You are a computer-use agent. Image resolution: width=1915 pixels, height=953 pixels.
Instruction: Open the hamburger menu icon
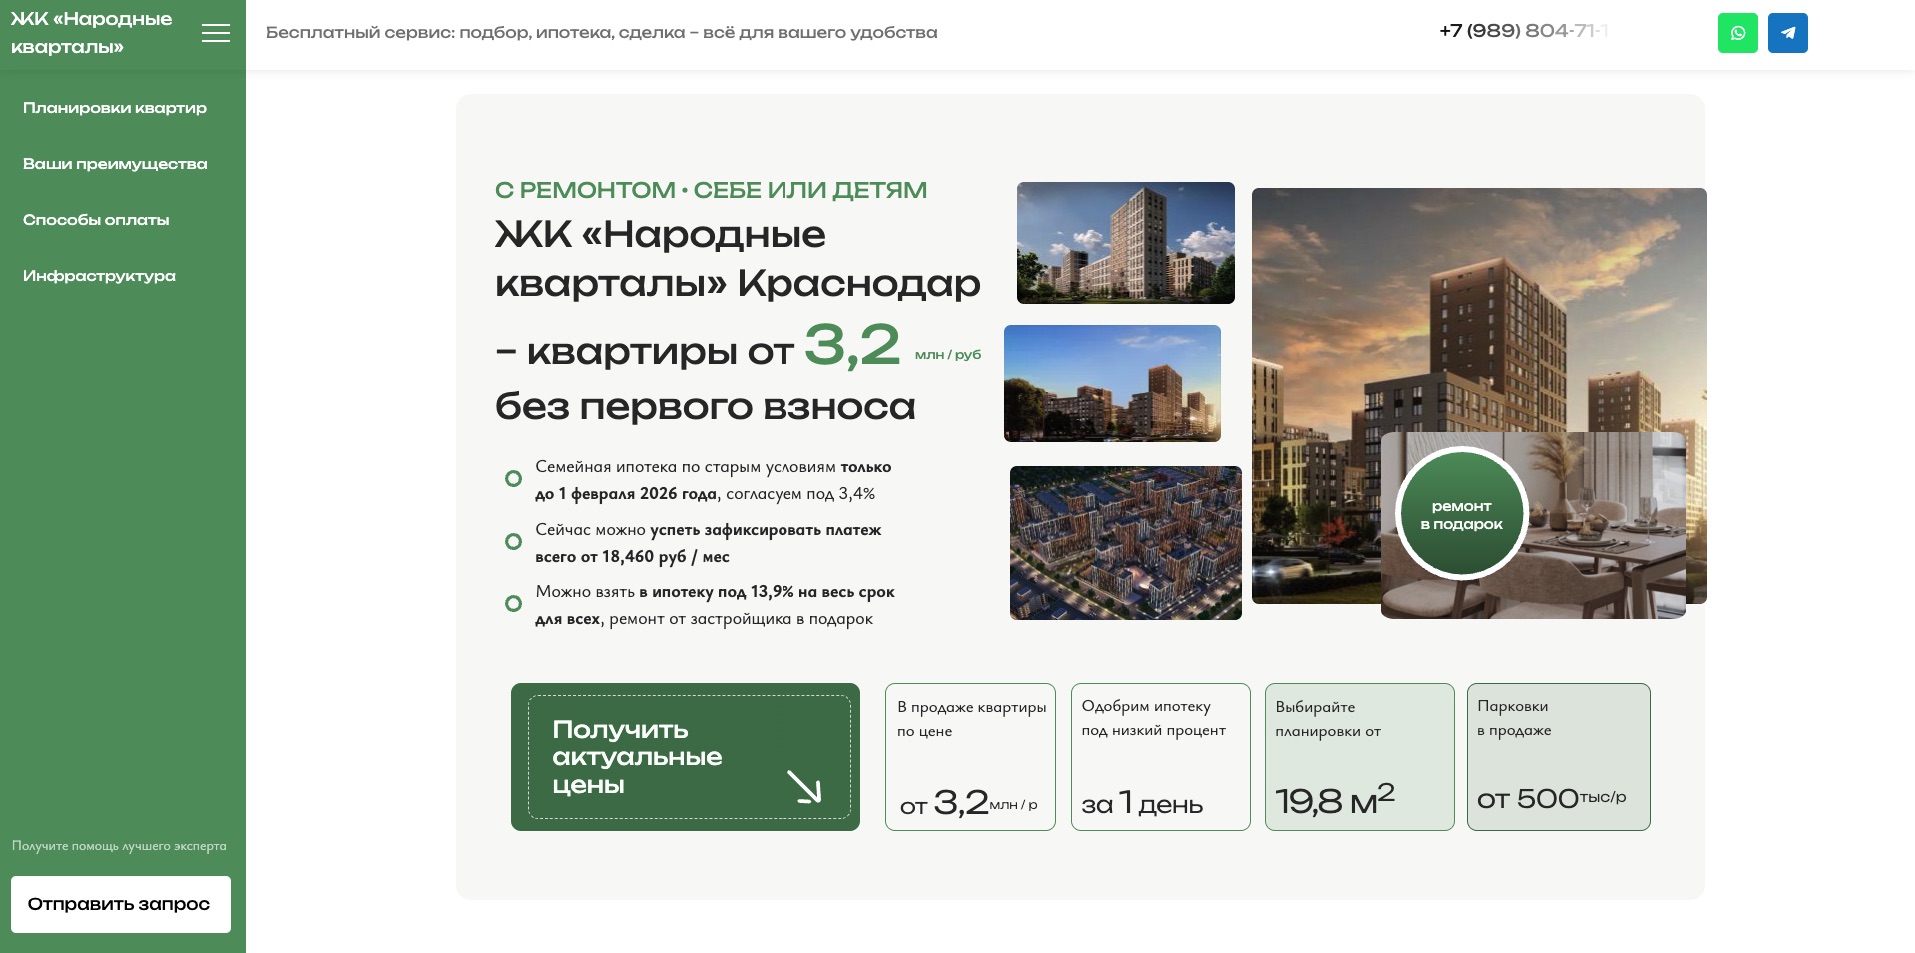(x=215, y=34)
